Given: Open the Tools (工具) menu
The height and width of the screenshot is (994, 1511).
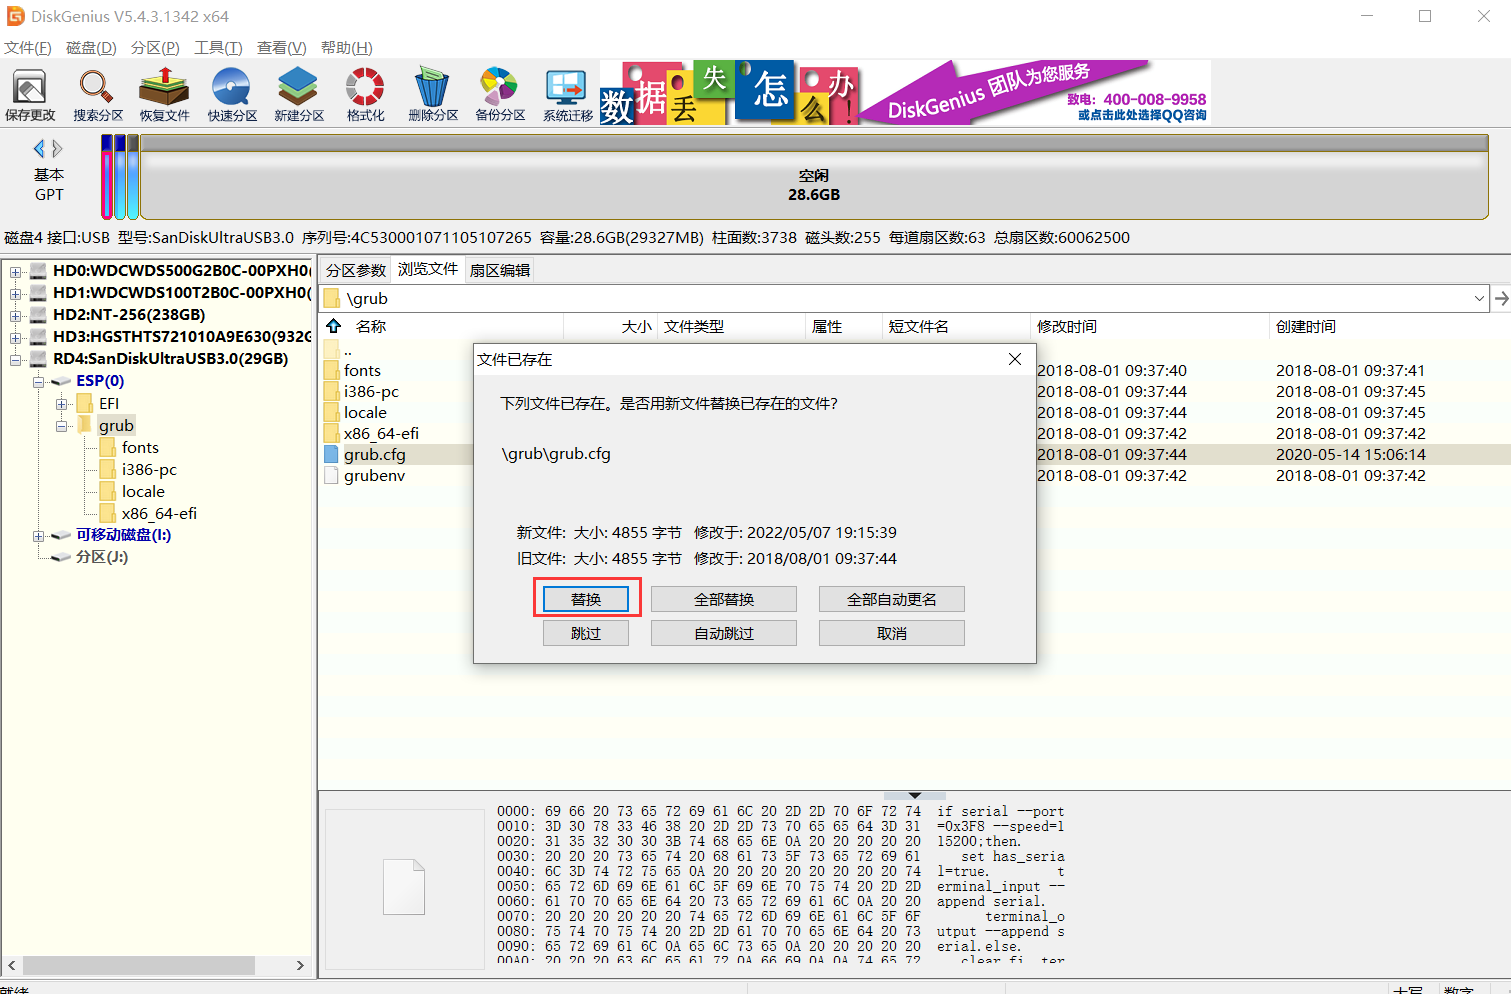Looking at the screenshot, I should pyautogui.click(x=218, y=48).
